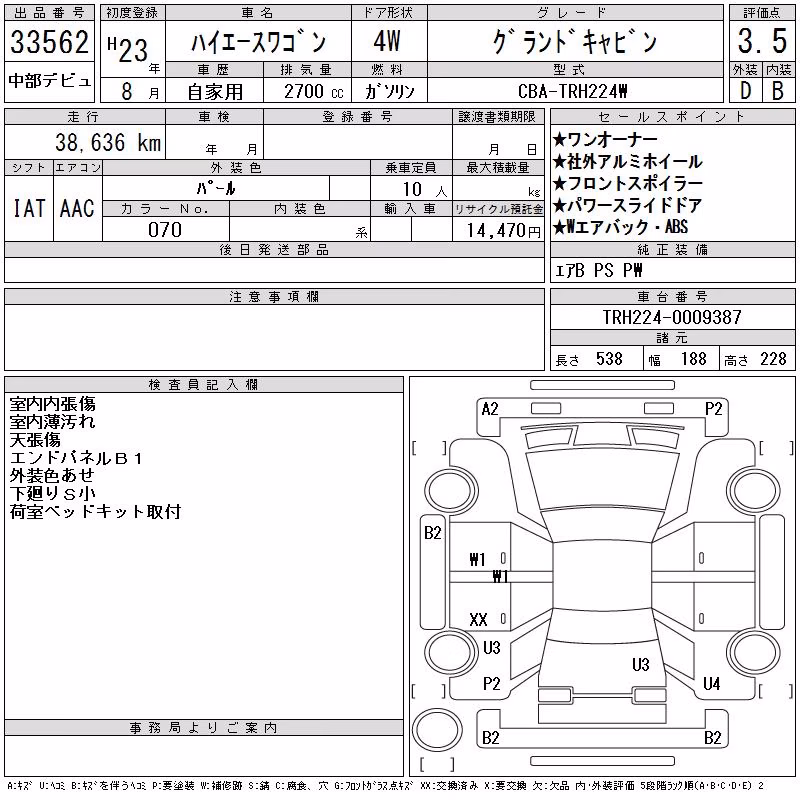Screen dimensions: 800x800
Task: Click the P2 mark at front right
Action: pos(713,409)
